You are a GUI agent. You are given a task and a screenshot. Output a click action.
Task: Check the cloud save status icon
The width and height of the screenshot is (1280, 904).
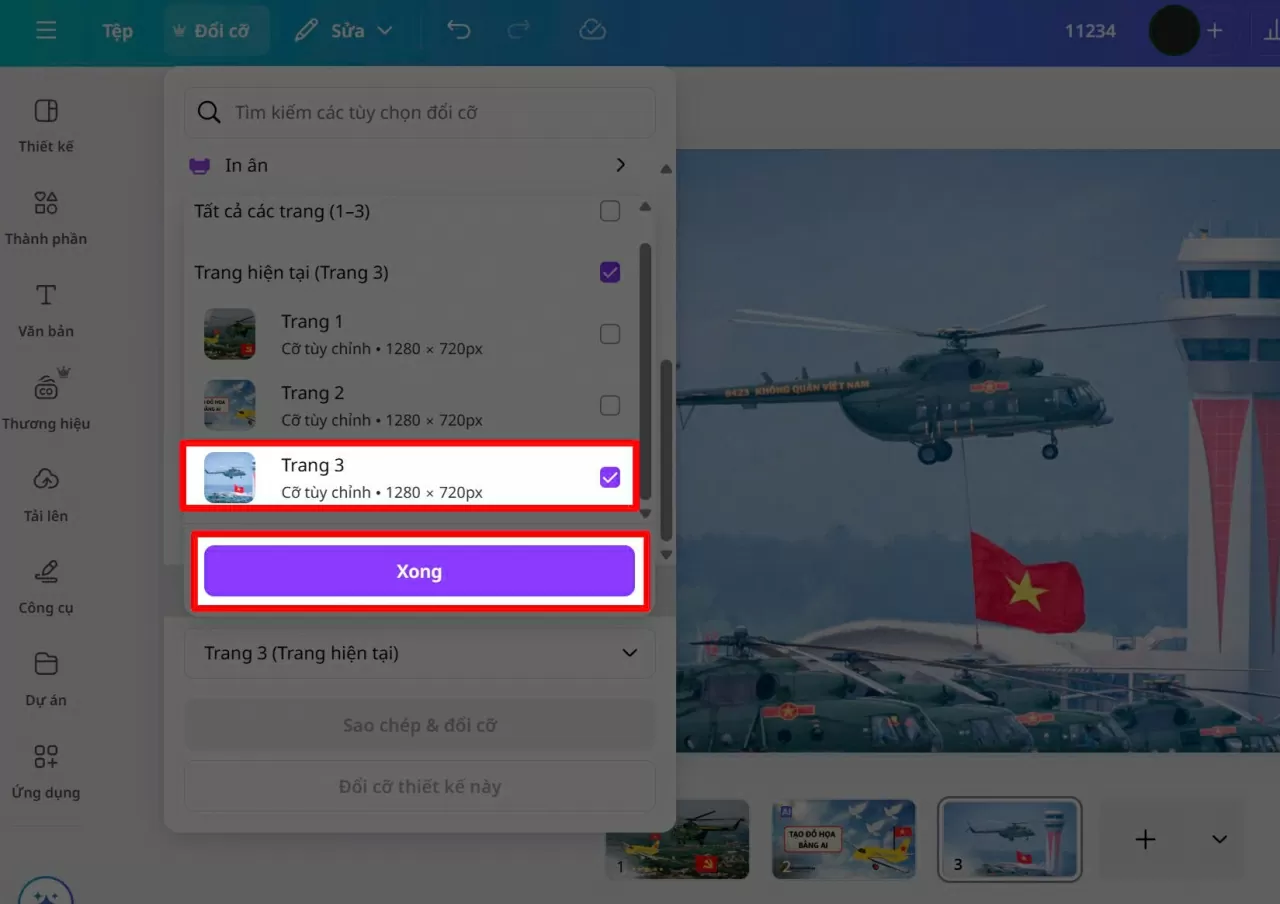(592, 30)
